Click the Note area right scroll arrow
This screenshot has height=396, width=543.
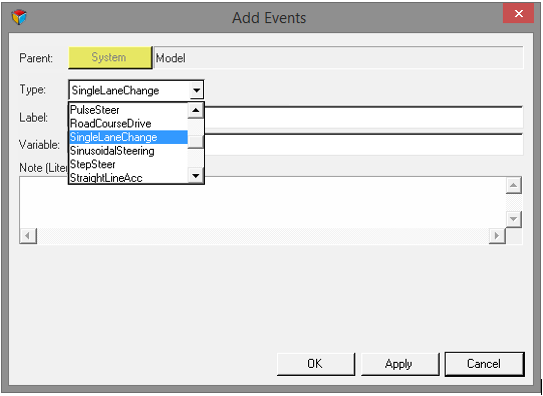497,236
